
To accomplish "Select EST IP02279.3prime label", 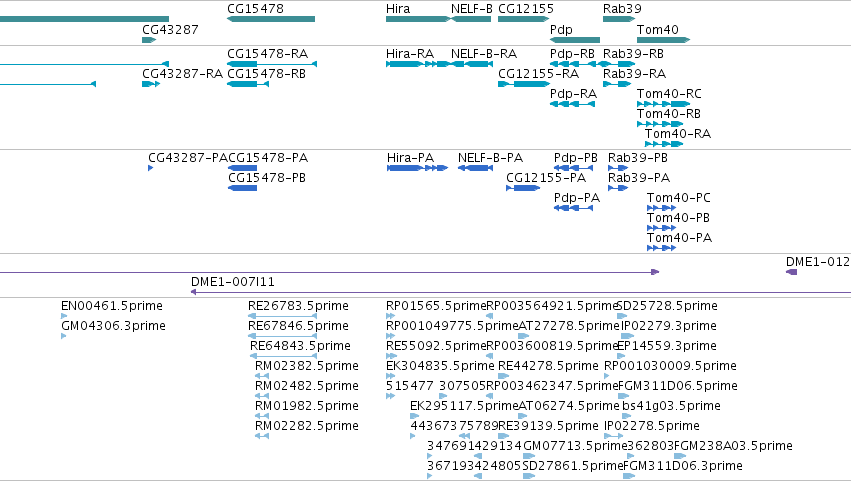I will (669, 326).
